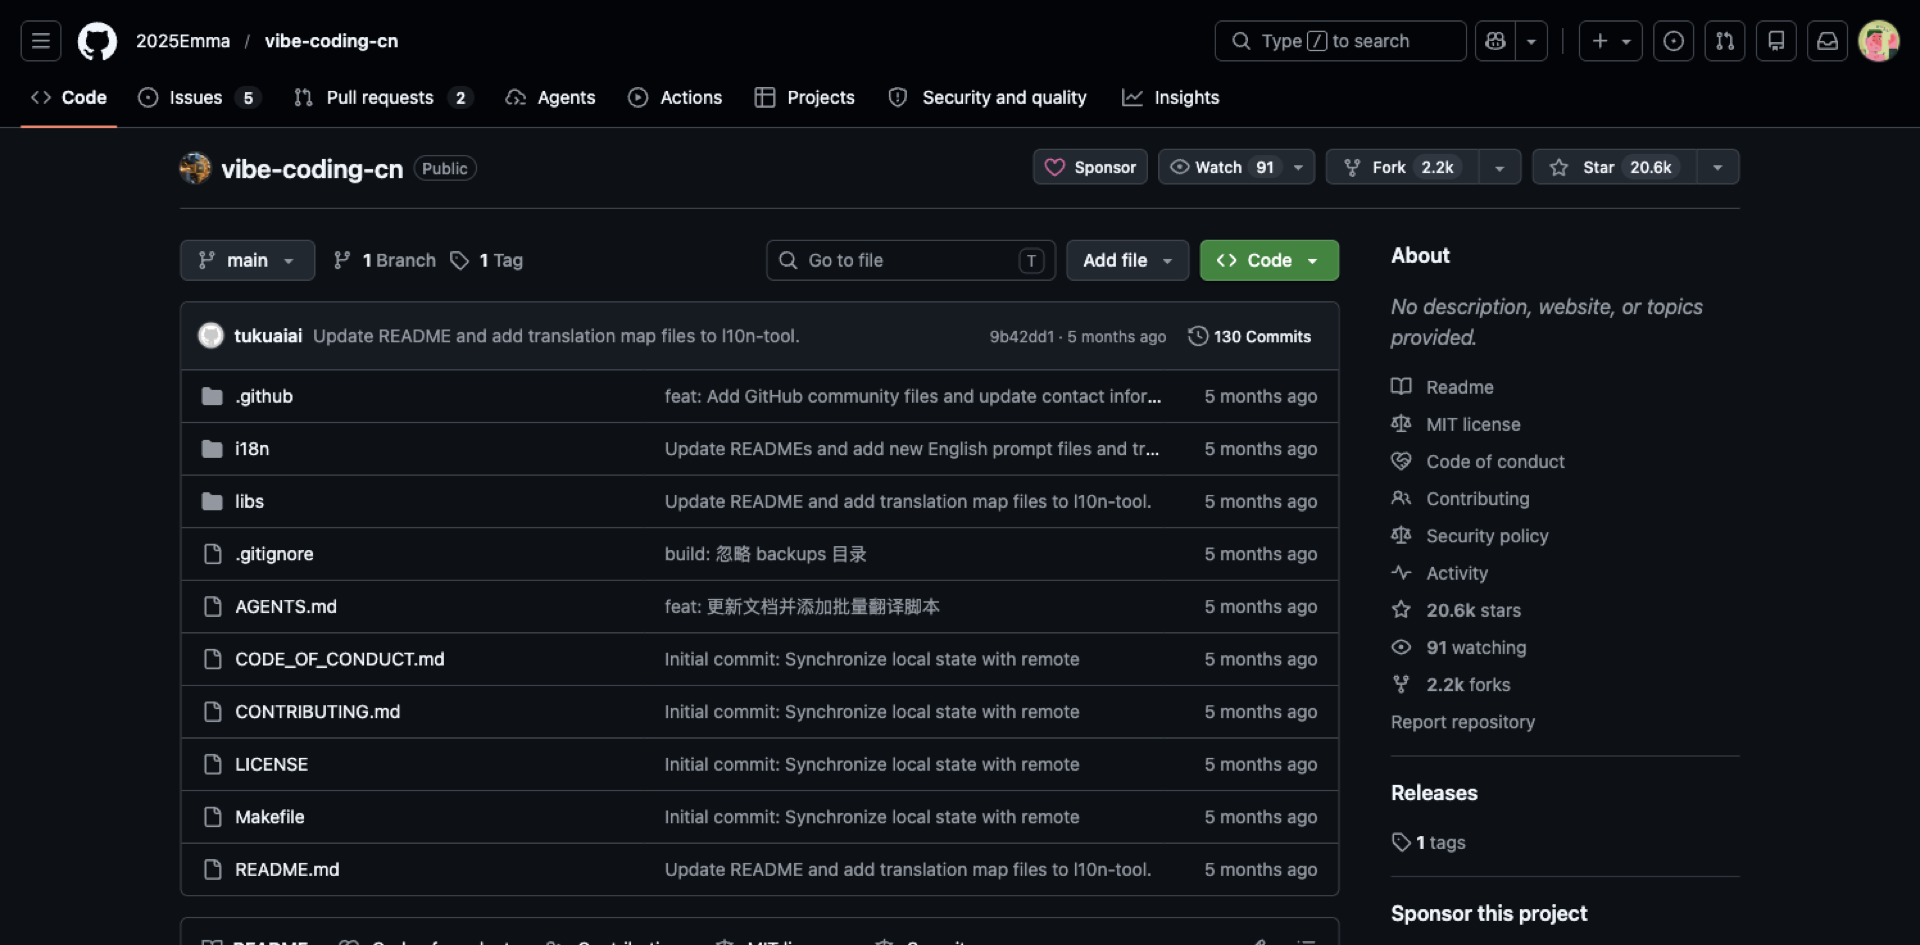This screenshot has height=945, width=1920.
Task: Open the .gitignore file
Action: tap(274, 554)
